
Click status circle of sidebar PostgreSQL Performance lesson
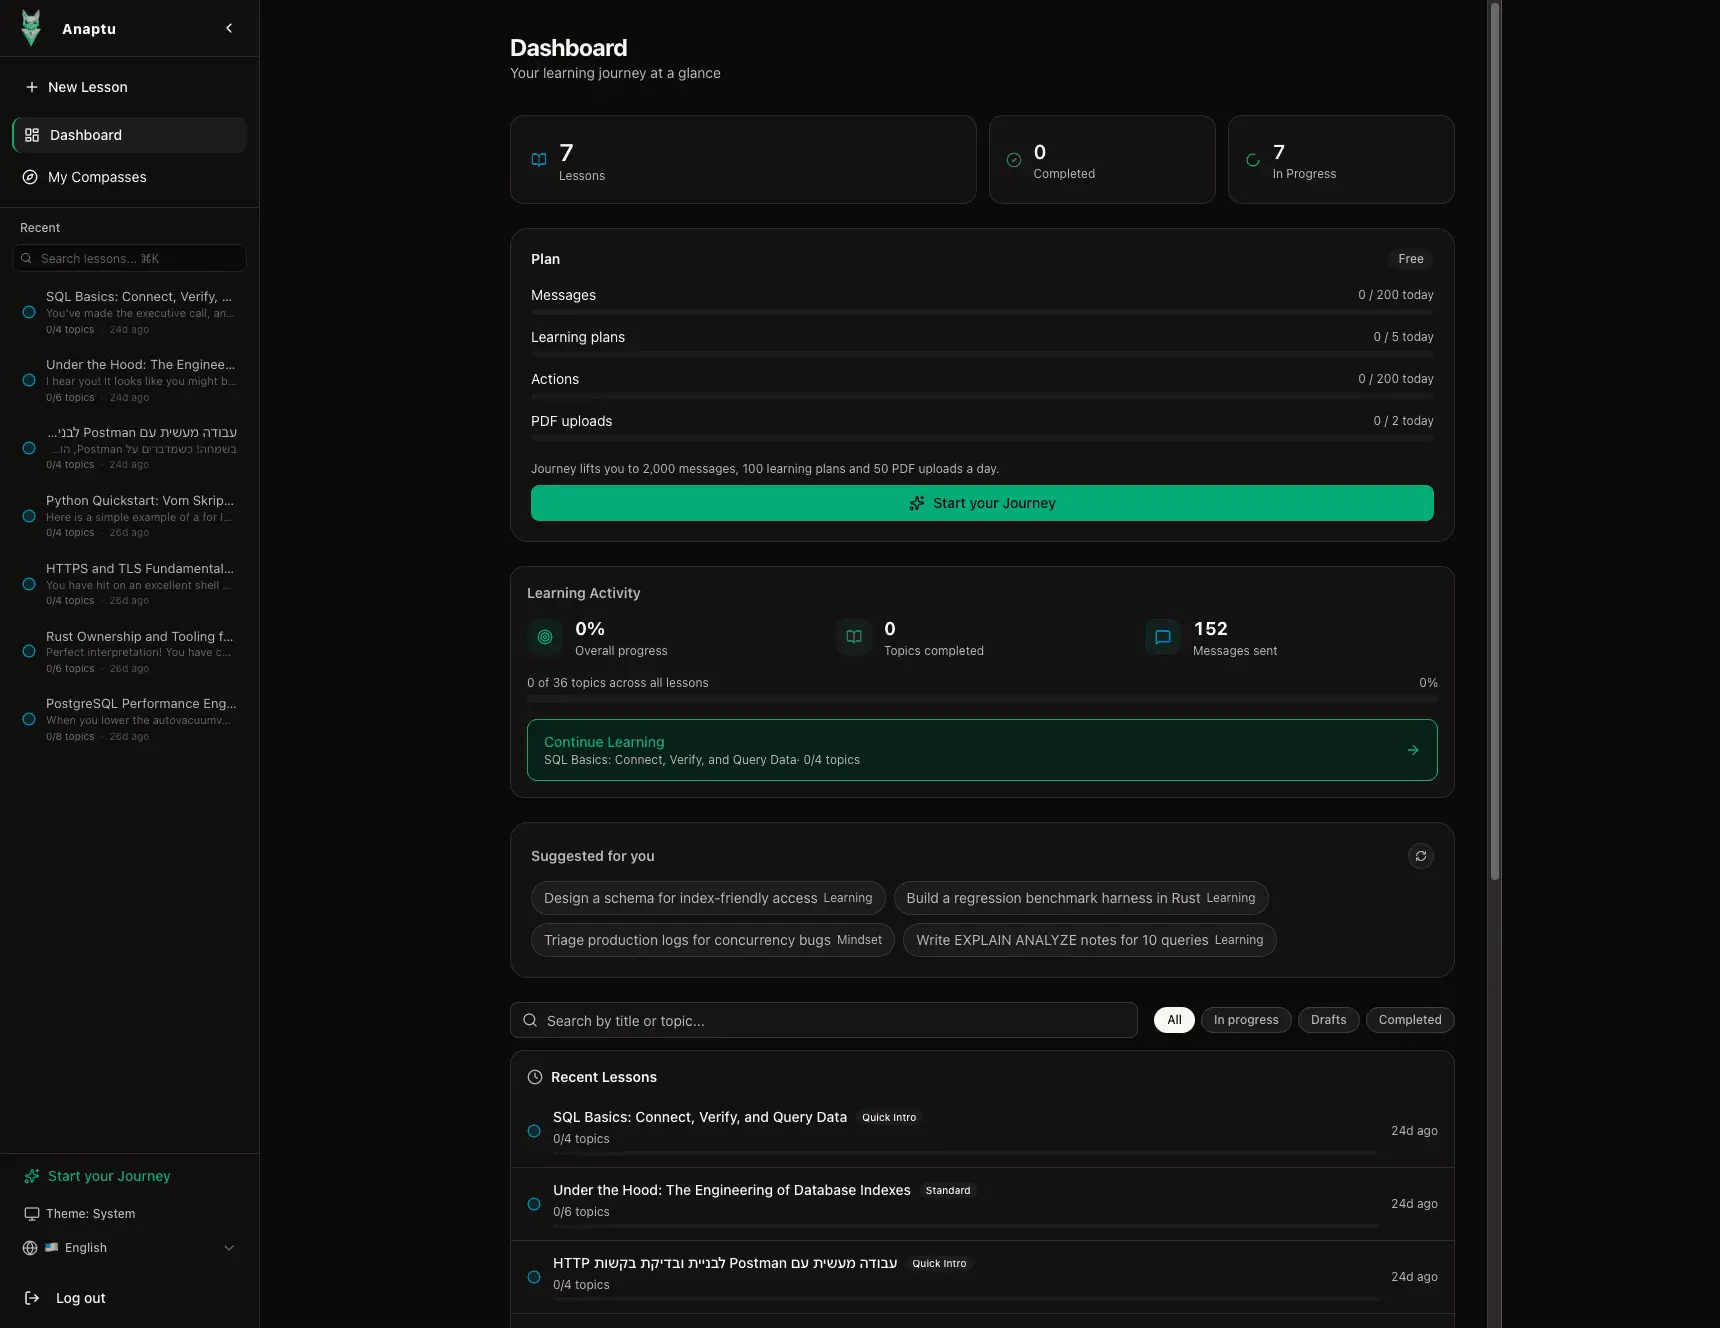tap(29, 719)
